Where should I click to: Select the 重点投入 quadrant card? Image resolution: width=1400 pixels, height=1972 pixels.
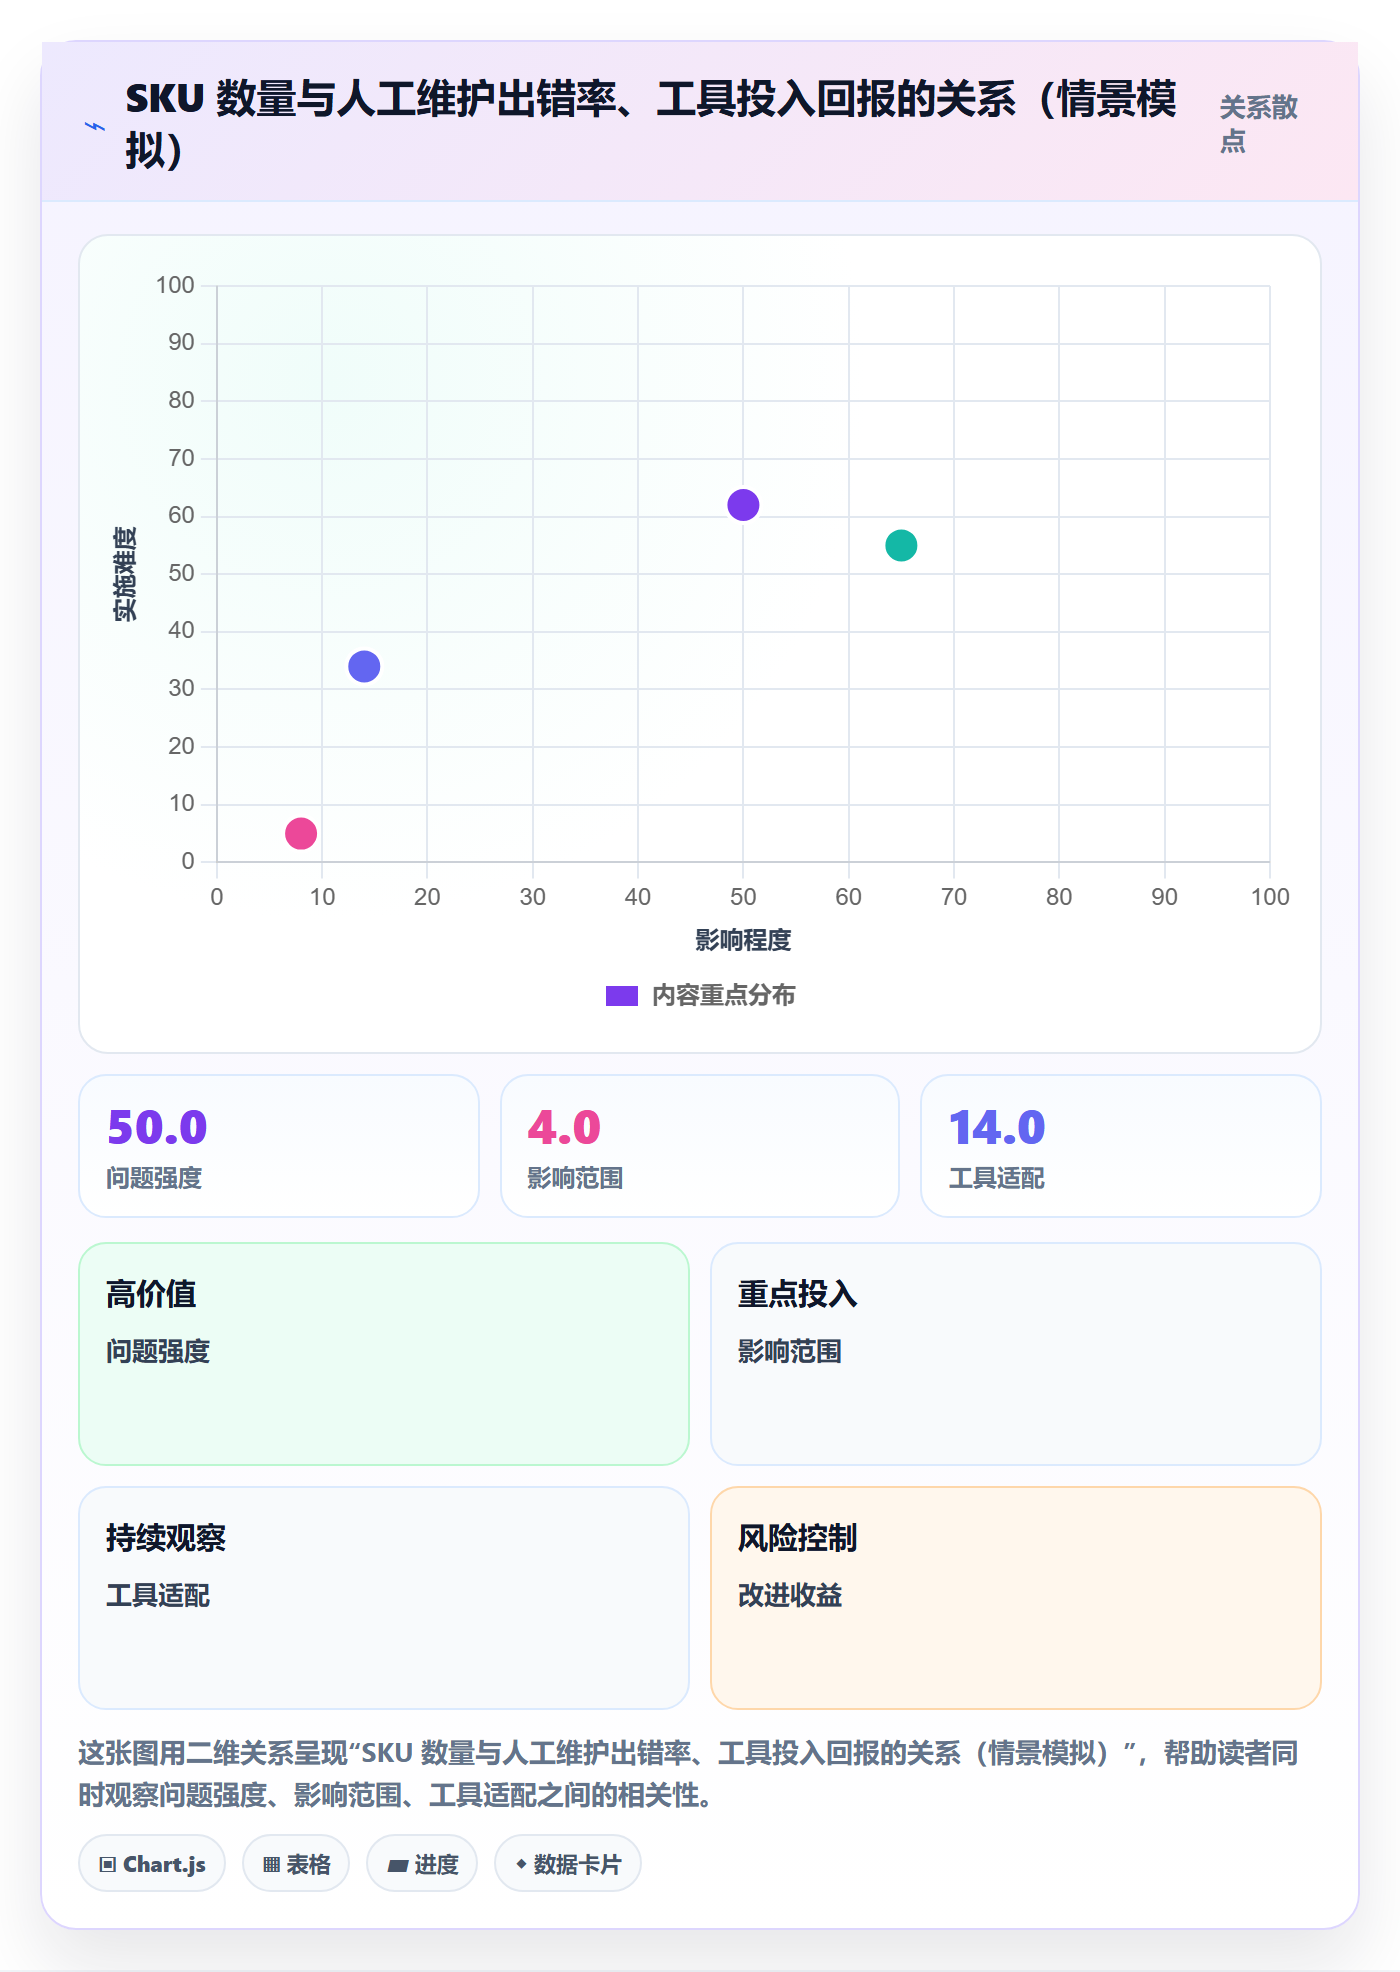click(1016, 1354)
